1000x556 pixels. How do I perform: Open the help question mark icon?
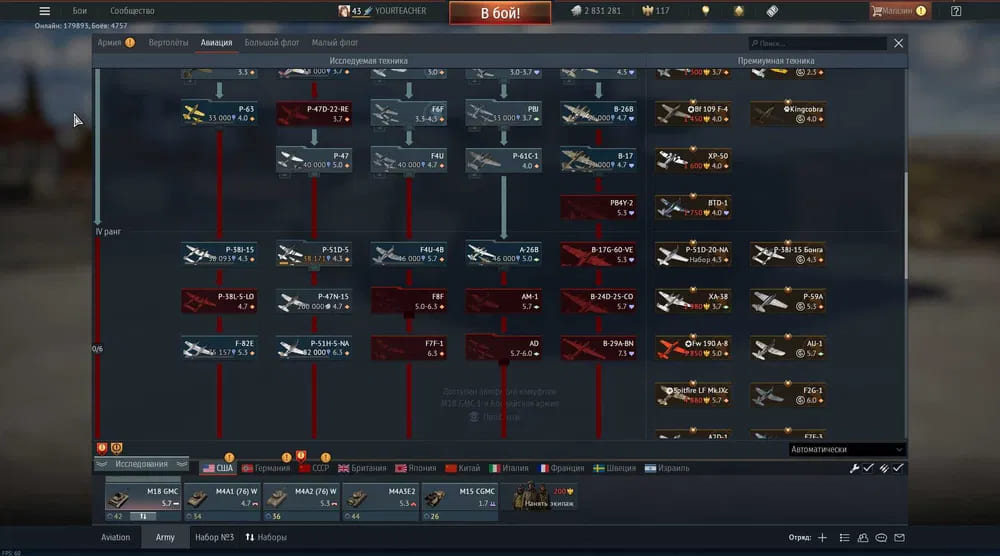pos(956,11)
